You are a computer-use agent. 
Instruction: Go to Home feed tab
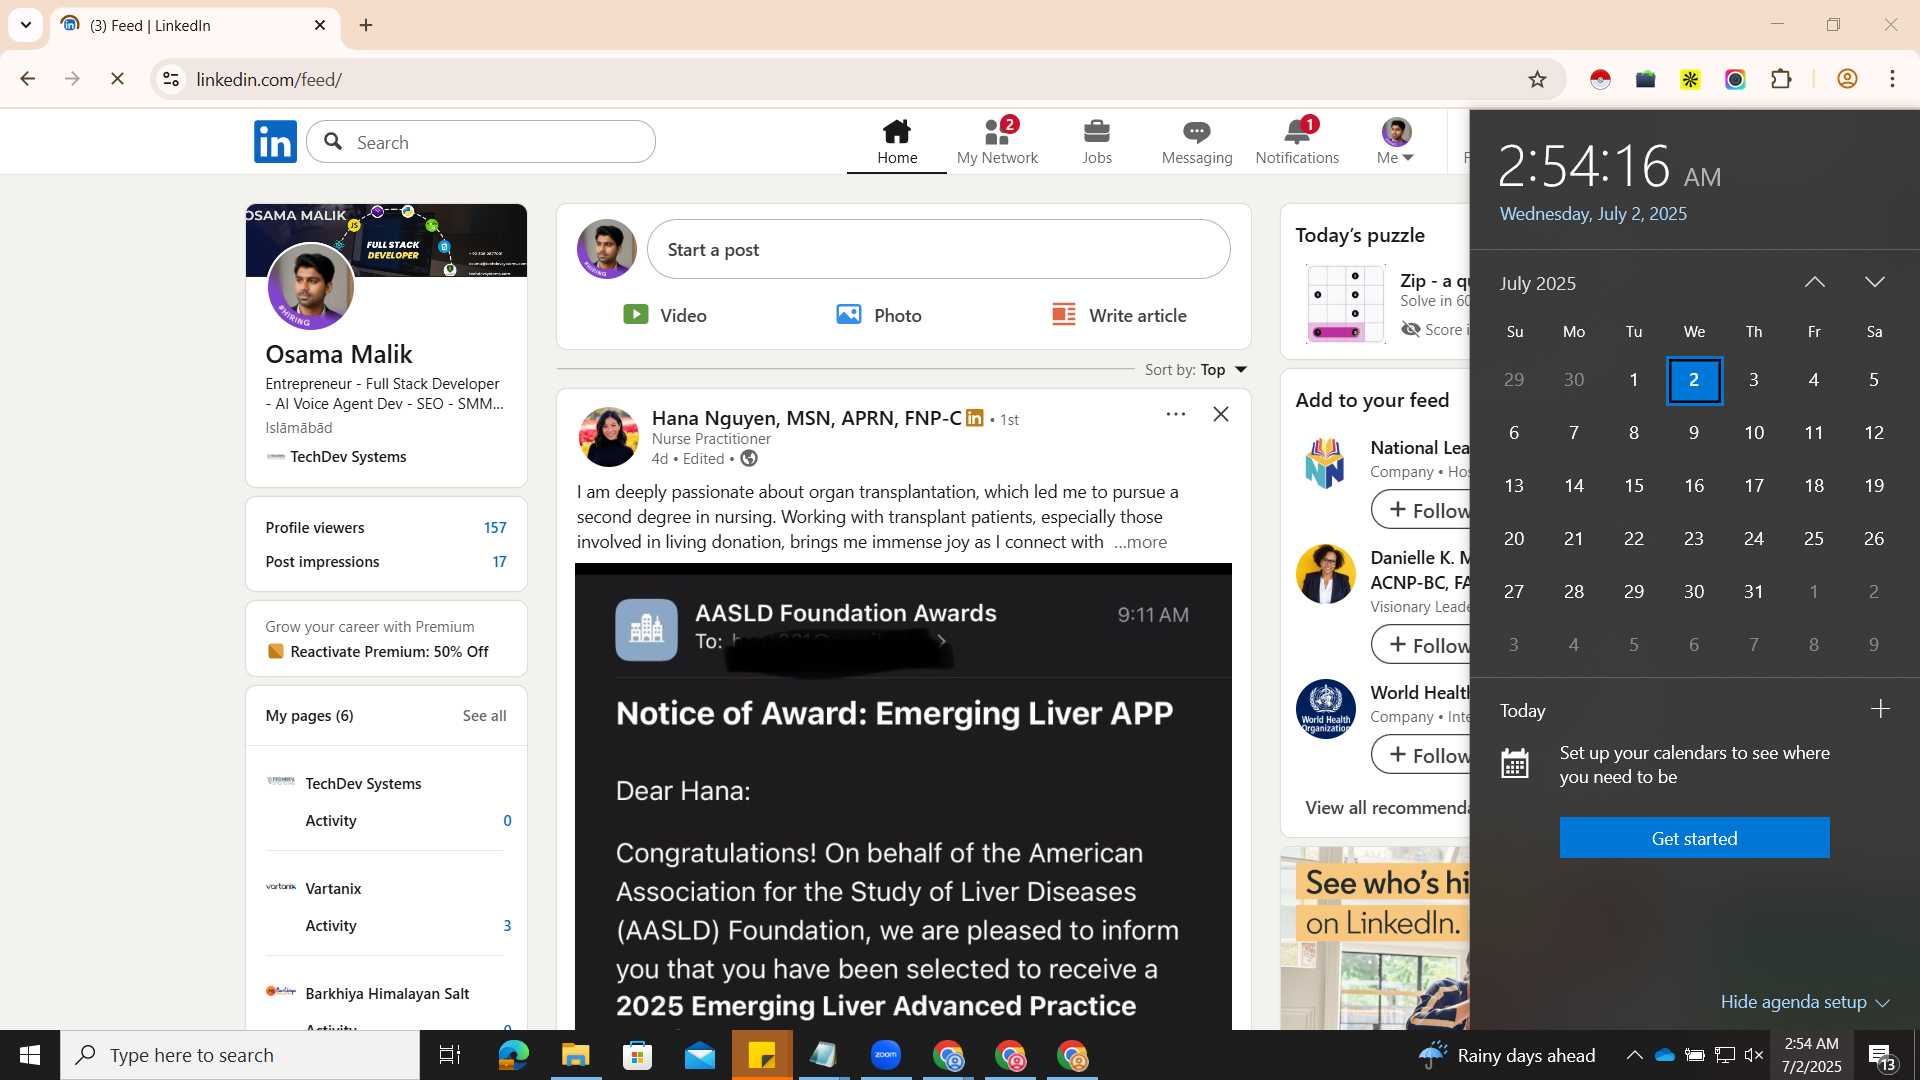click(897, 142)
